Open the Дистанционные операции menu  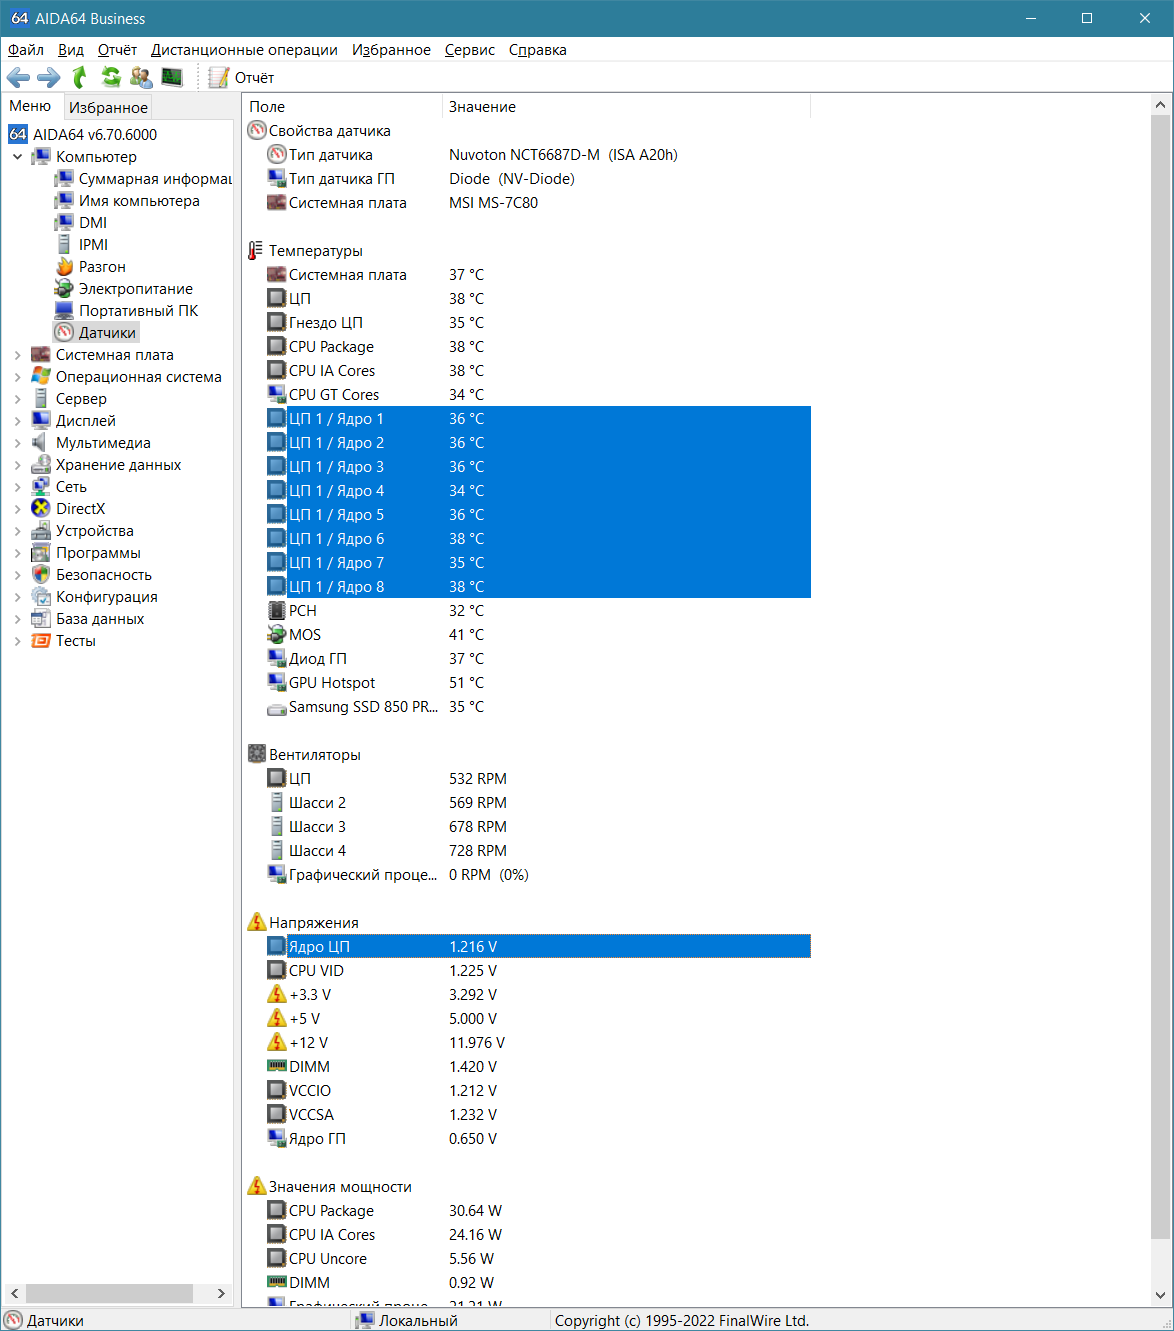pos(244,50)
